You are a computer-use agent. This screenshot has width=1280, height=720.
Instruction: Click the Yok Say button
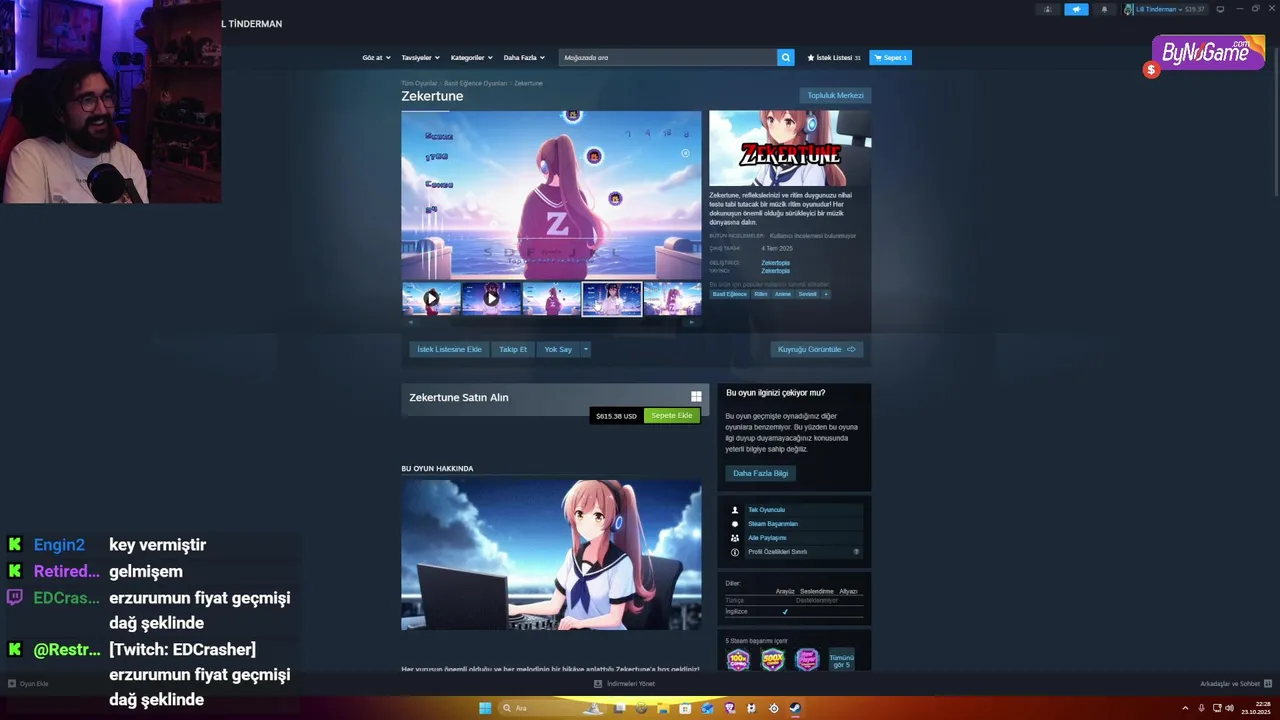(558, 349)
